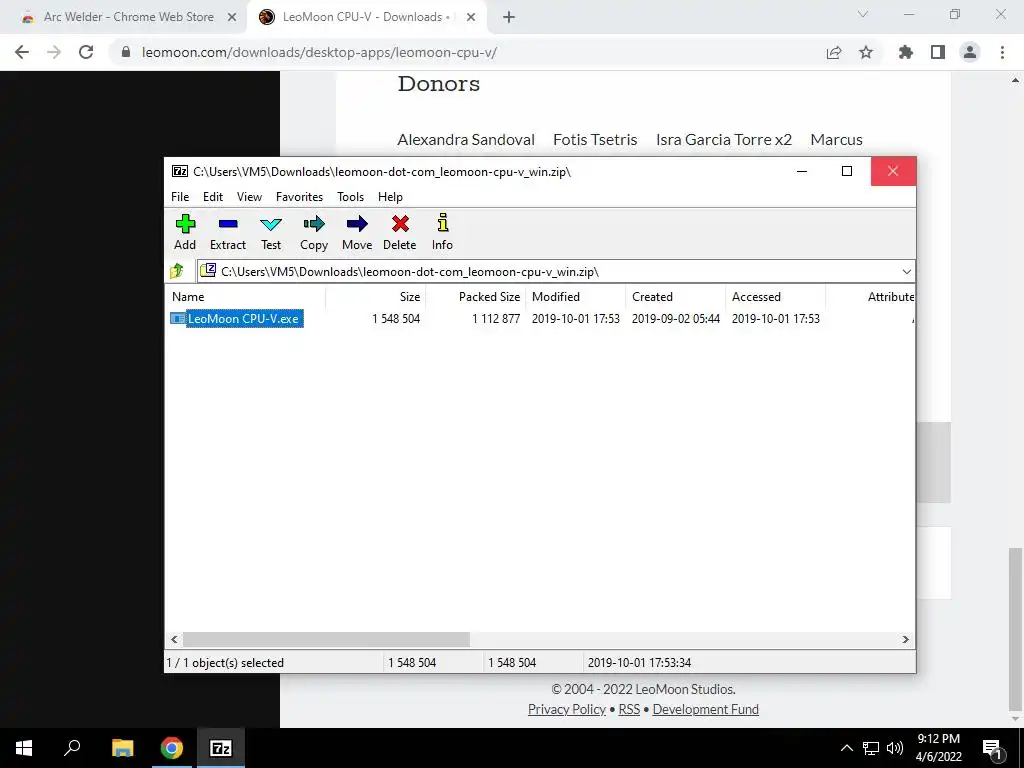Close the LeoMoon CPU-V tab
This screenshot has height=768, width=1024.
471,17
